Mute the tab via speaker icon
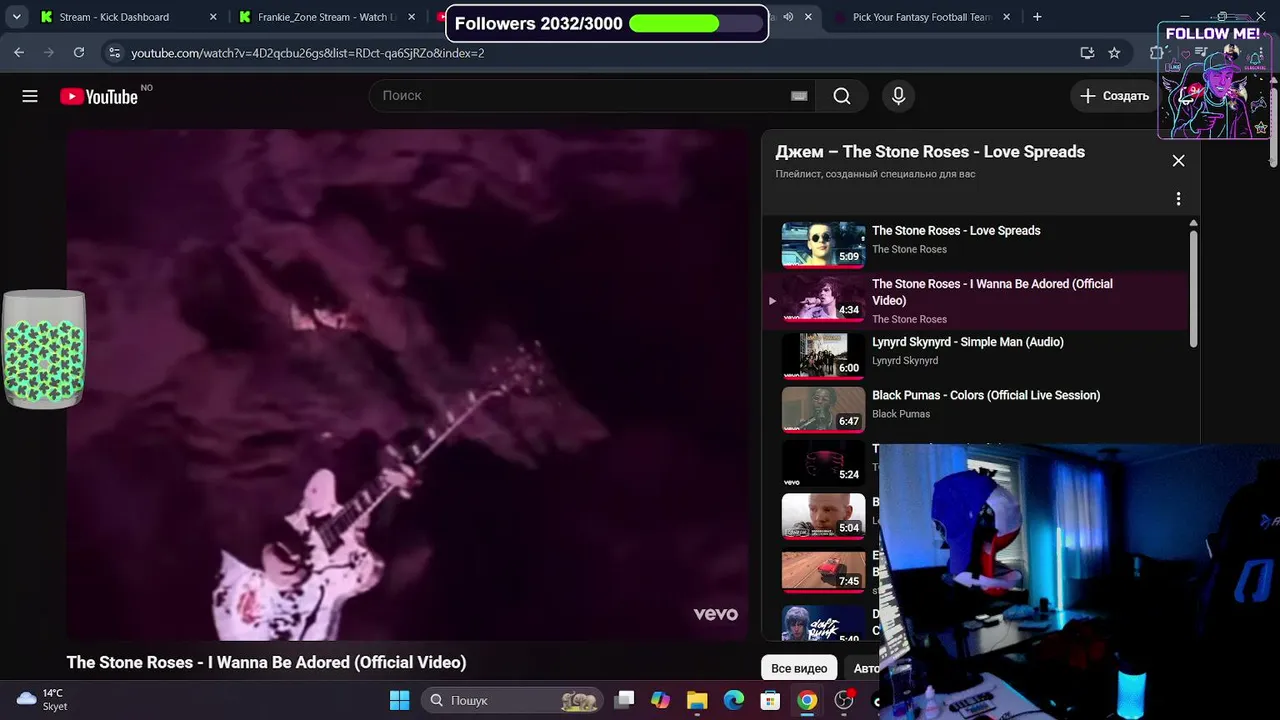This screenshot has width=1280, height=720. (788, 17)
